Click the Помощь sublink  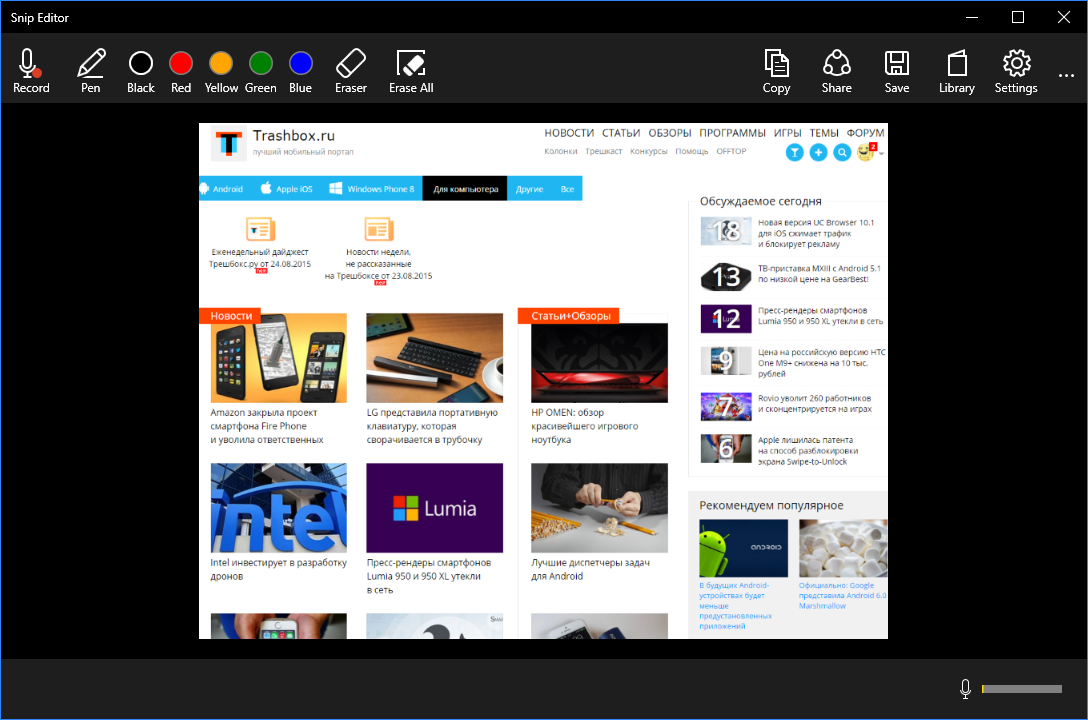(x=692, y=151)
